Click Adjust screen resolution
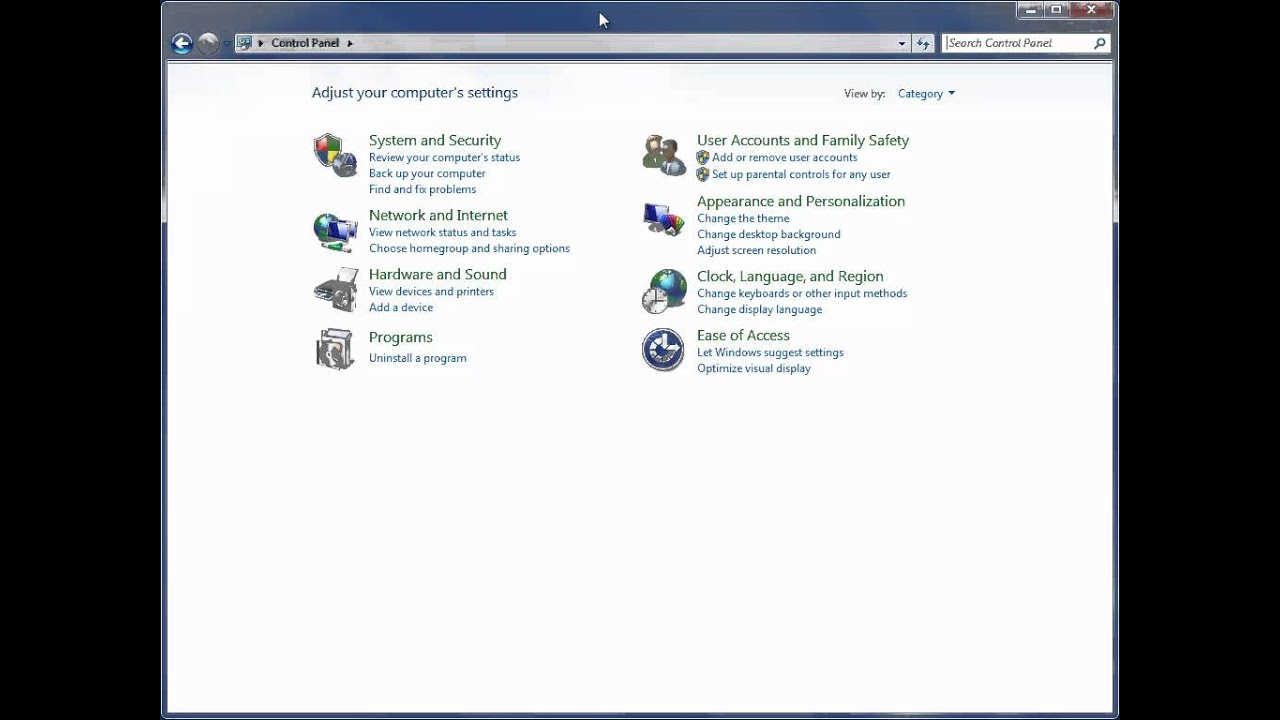Screen dimensions: 1280x720 point(756,251)
